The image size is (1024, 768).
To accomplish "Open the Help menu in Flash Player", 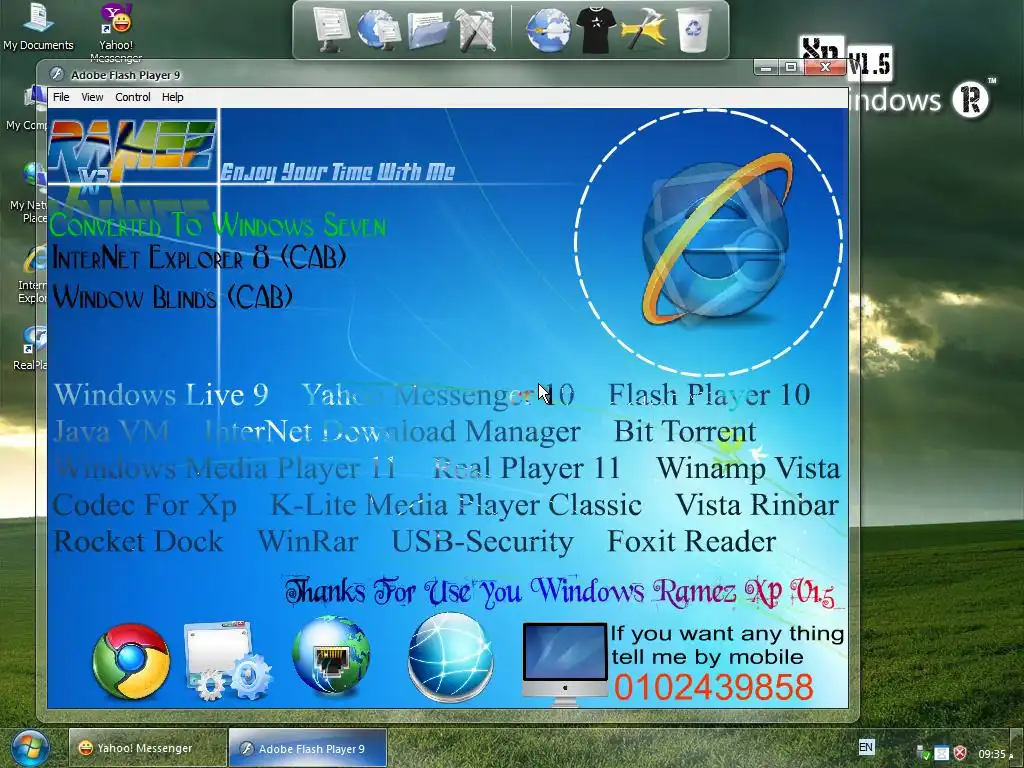I will click(x=172, y=97).
